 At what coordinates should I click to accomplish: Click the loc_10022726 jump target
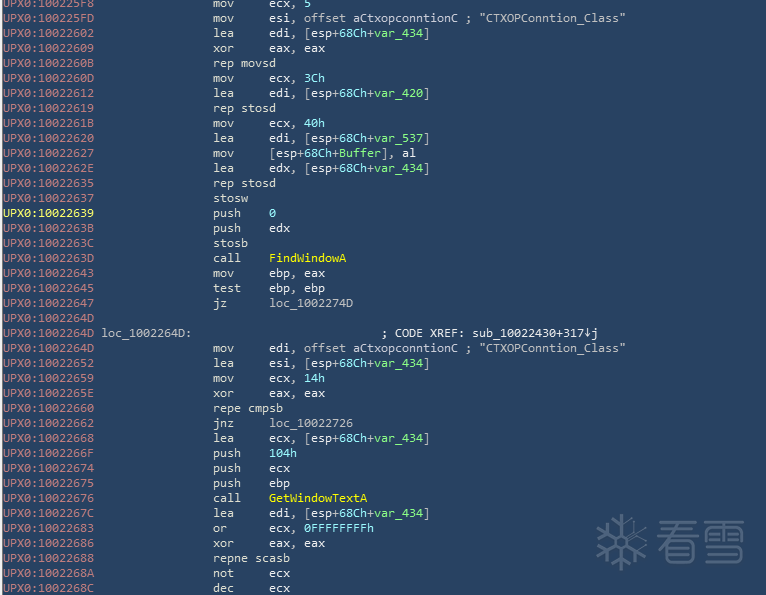[x=311, y=423]
